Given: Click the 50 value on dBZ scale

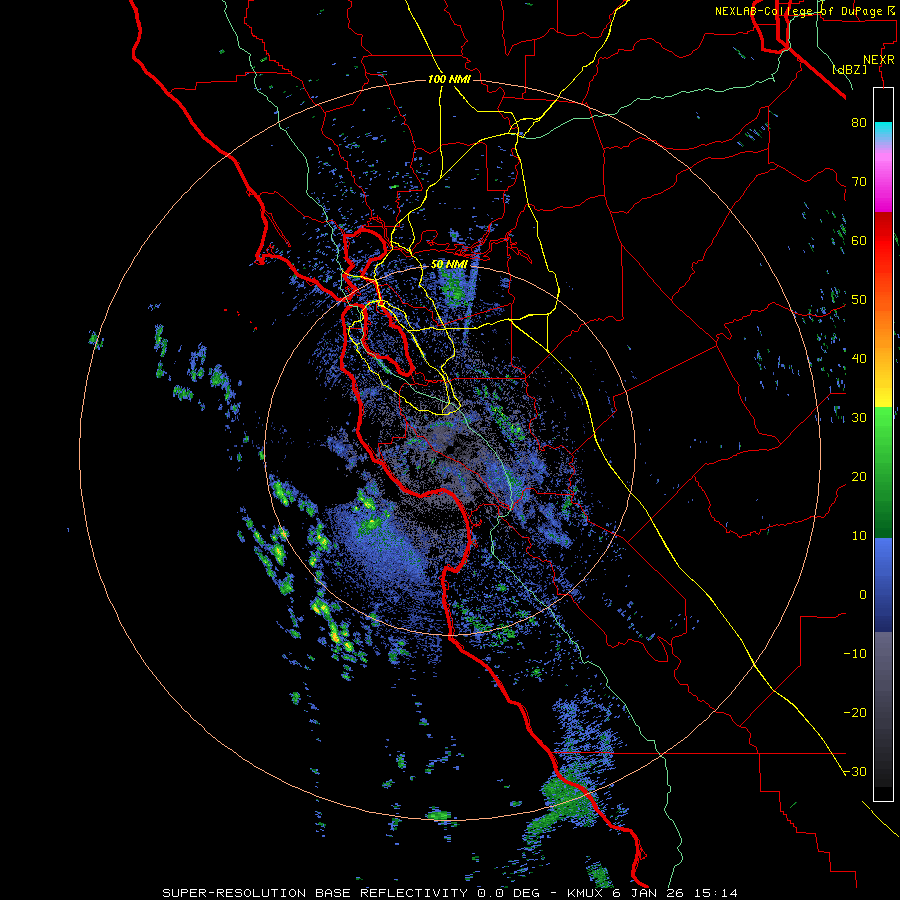Looking at the screenshot, I should click(859, 300).
